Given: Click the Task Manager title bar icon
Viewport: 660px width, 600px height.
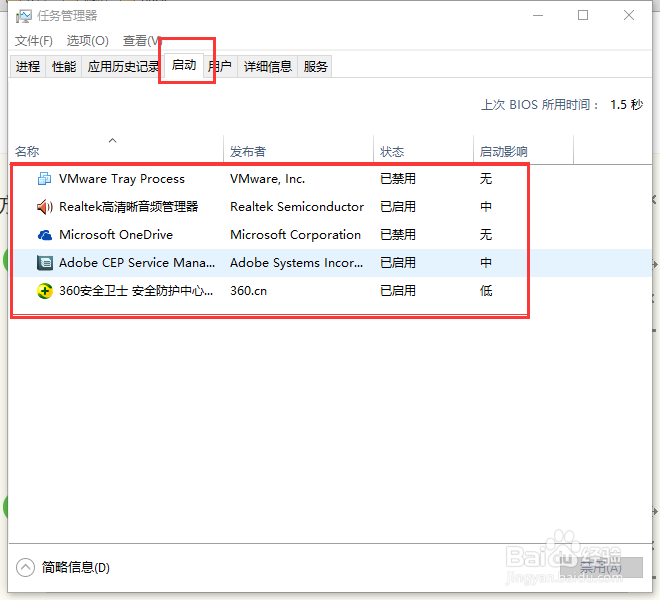Looking at the screenshot, I should pyautogui.click(x=24, y=16).
